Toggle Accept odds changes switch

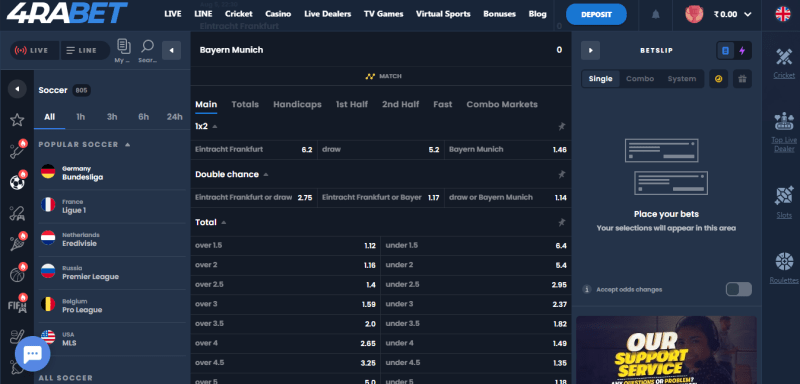pyautogui.click(x=739, y=289)
